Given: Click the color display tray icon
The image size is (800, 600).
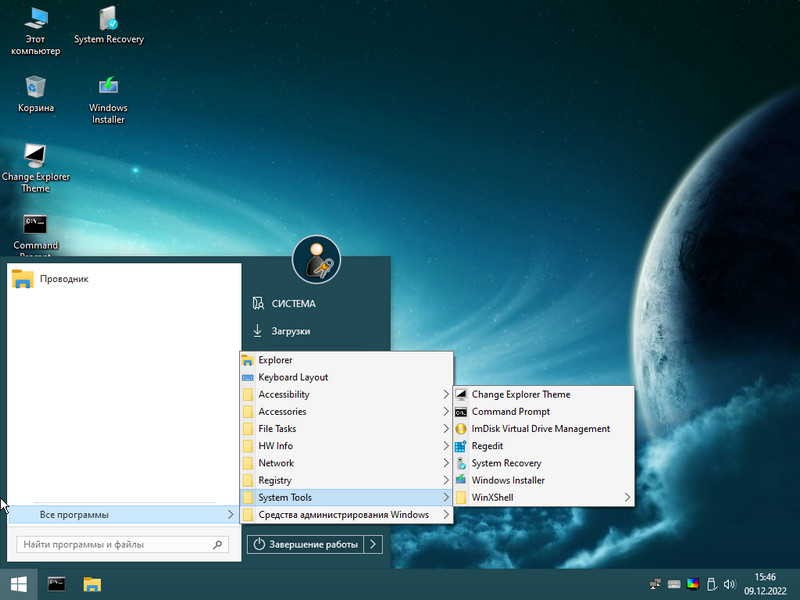Looking at the screenshot, I should pyautogui.click(x=693, y=584).
